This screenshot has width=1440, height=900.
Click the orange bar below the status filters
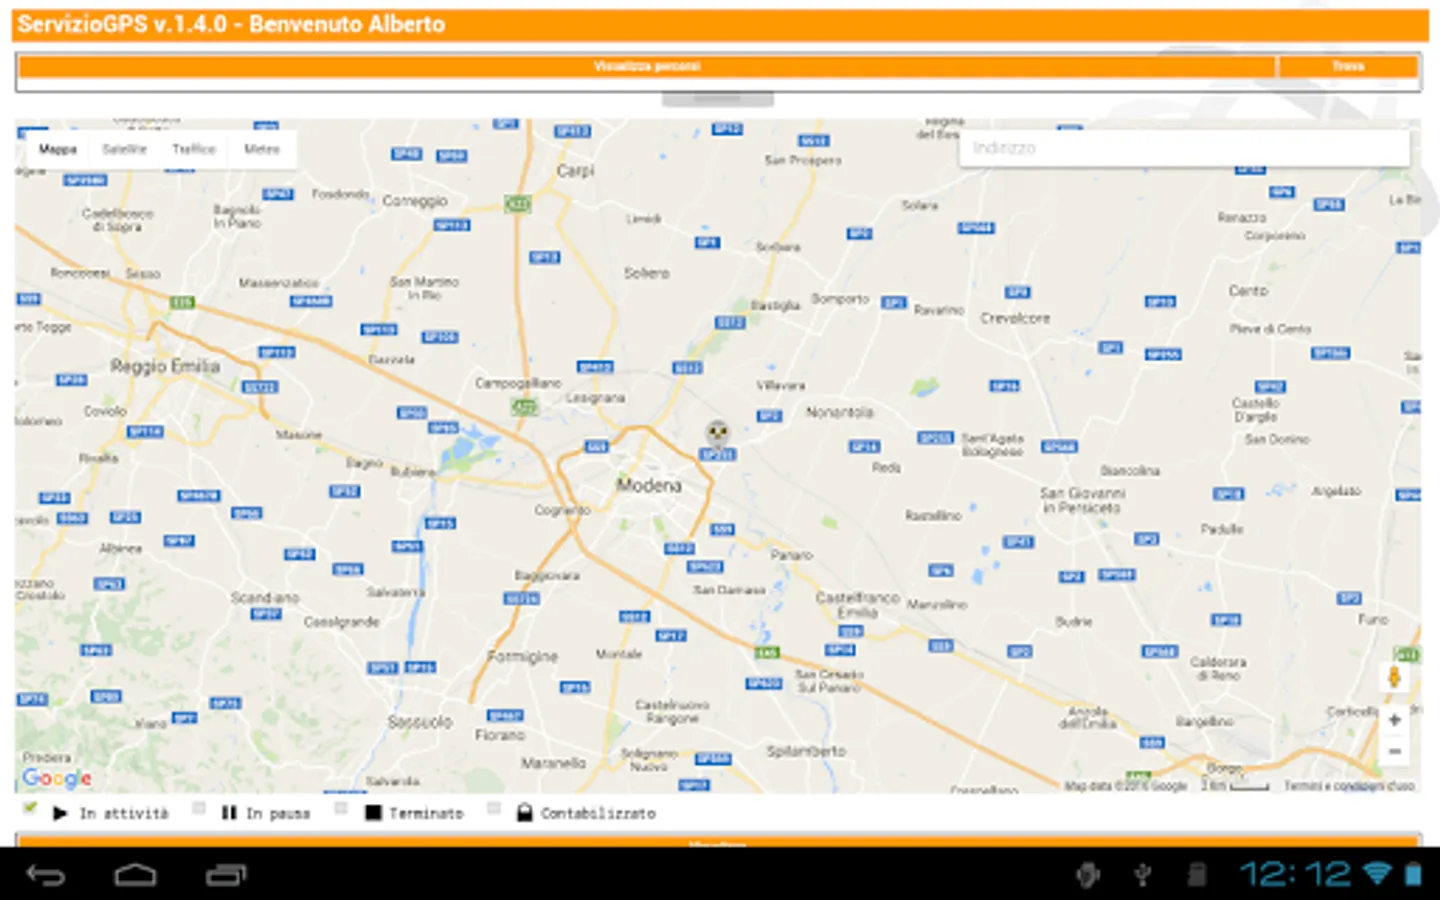[x=717, y=841]
